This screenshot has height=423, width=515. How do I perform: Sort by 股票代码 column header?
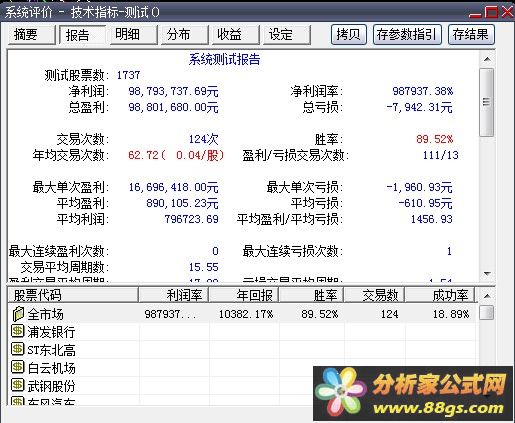pyautogui.click(x=73, y=295)
